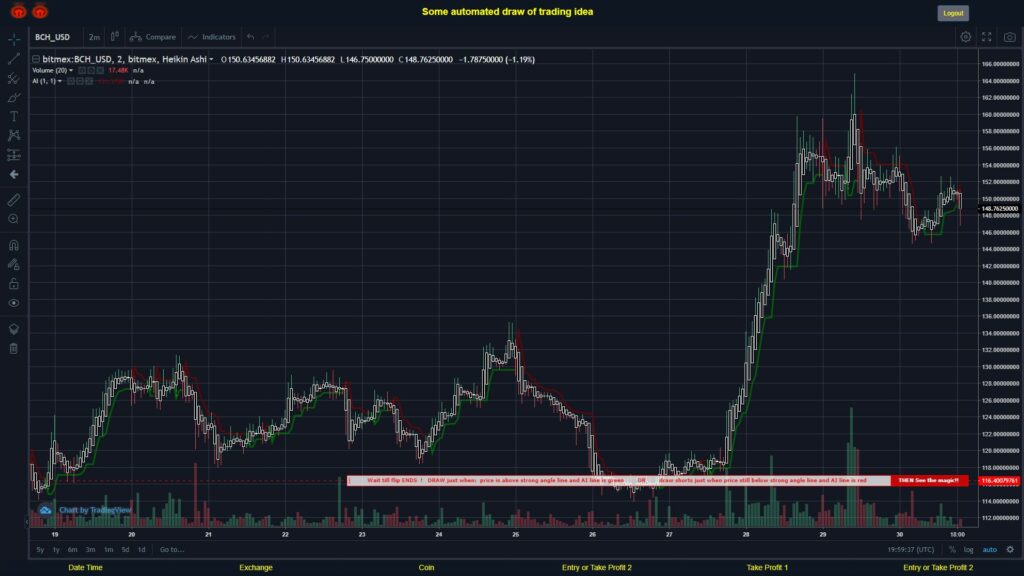Select the 6m time range
Viewport: 1024px width, 576px height.
click(x=72, y=550)
